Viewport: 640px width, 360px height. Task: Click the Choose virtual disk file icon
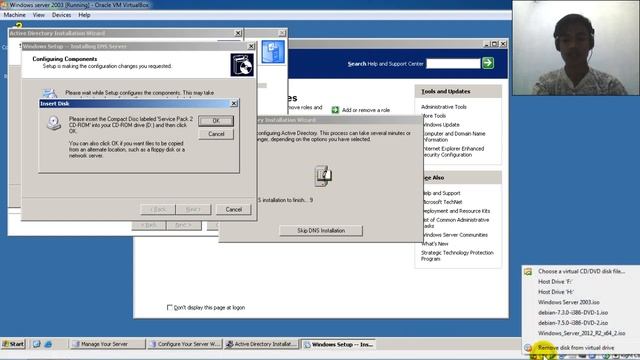tap(528, 271)
